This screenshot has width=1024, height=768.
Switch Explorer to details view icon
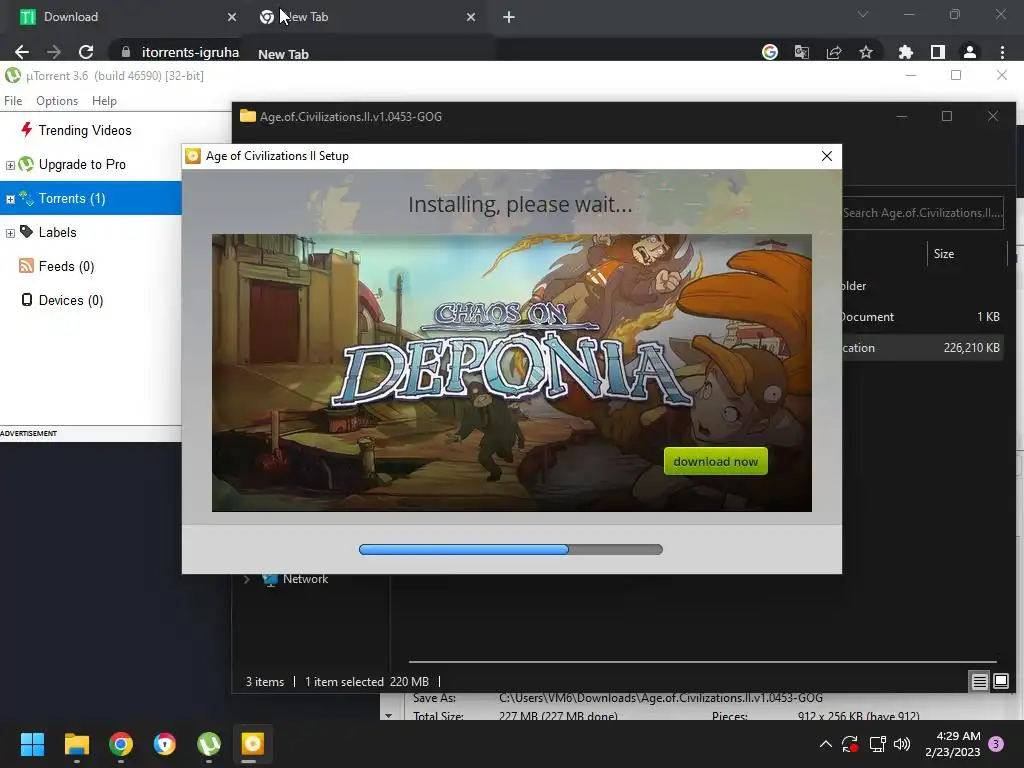(979, 682)
